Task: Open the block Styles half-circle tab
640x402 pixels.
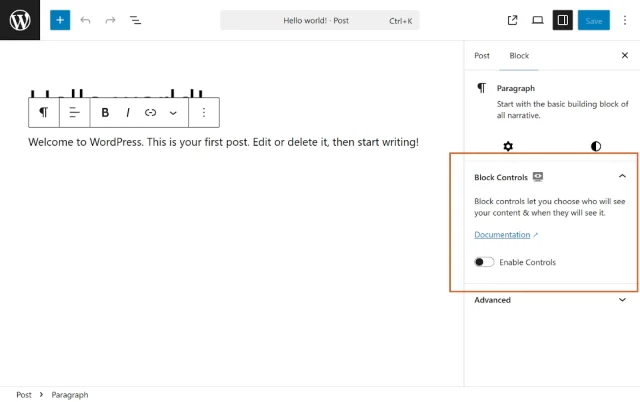Action: [596, 146]
